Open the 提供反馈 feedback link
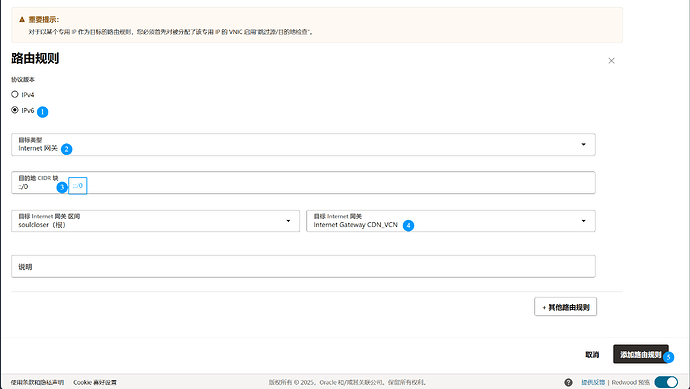 coord(593,382)
